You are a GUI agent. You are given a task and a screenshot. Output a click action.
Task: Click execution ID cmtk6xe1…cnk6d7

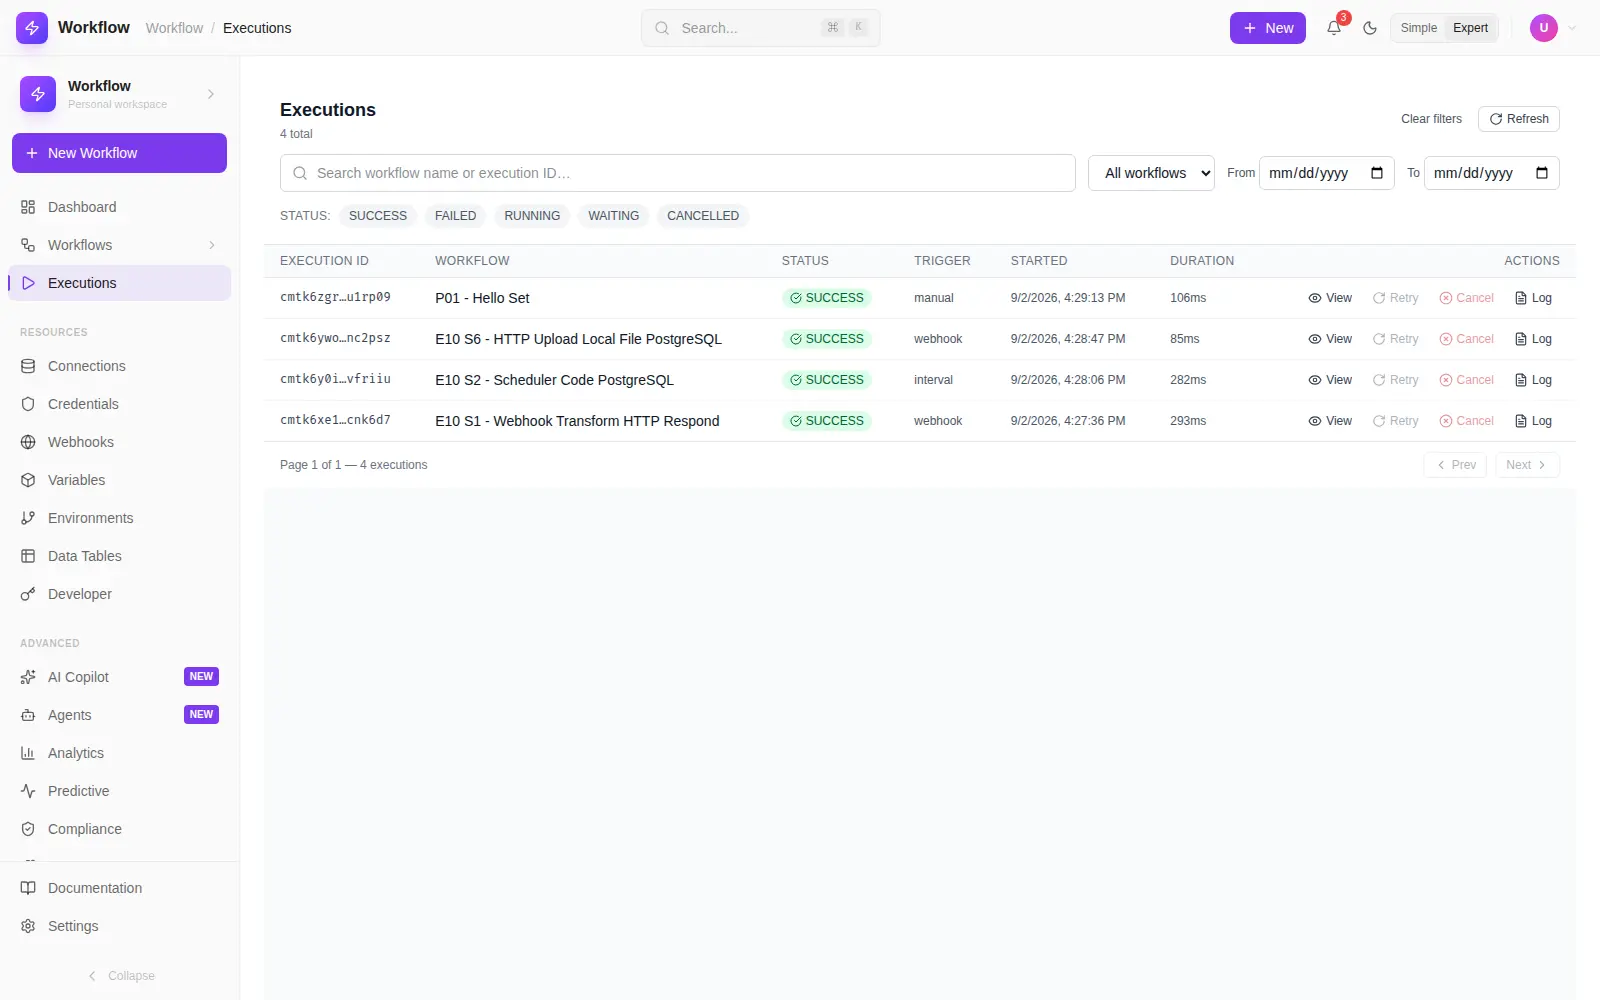(x=335, y=420)
